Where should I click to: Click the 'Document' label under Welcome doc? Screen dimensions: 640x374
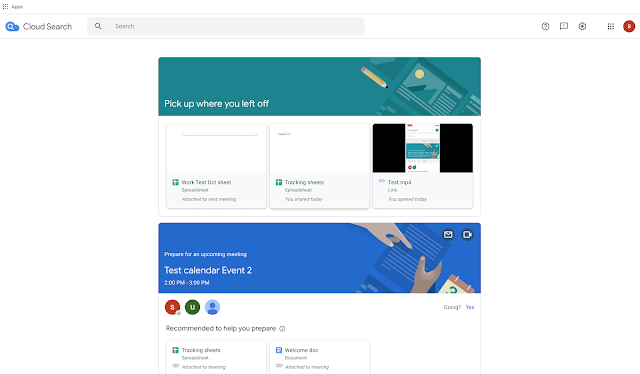296,358
